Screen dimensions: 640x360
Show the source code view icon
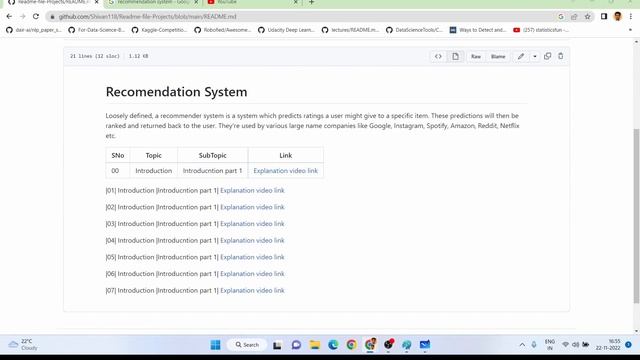(438, 56)
